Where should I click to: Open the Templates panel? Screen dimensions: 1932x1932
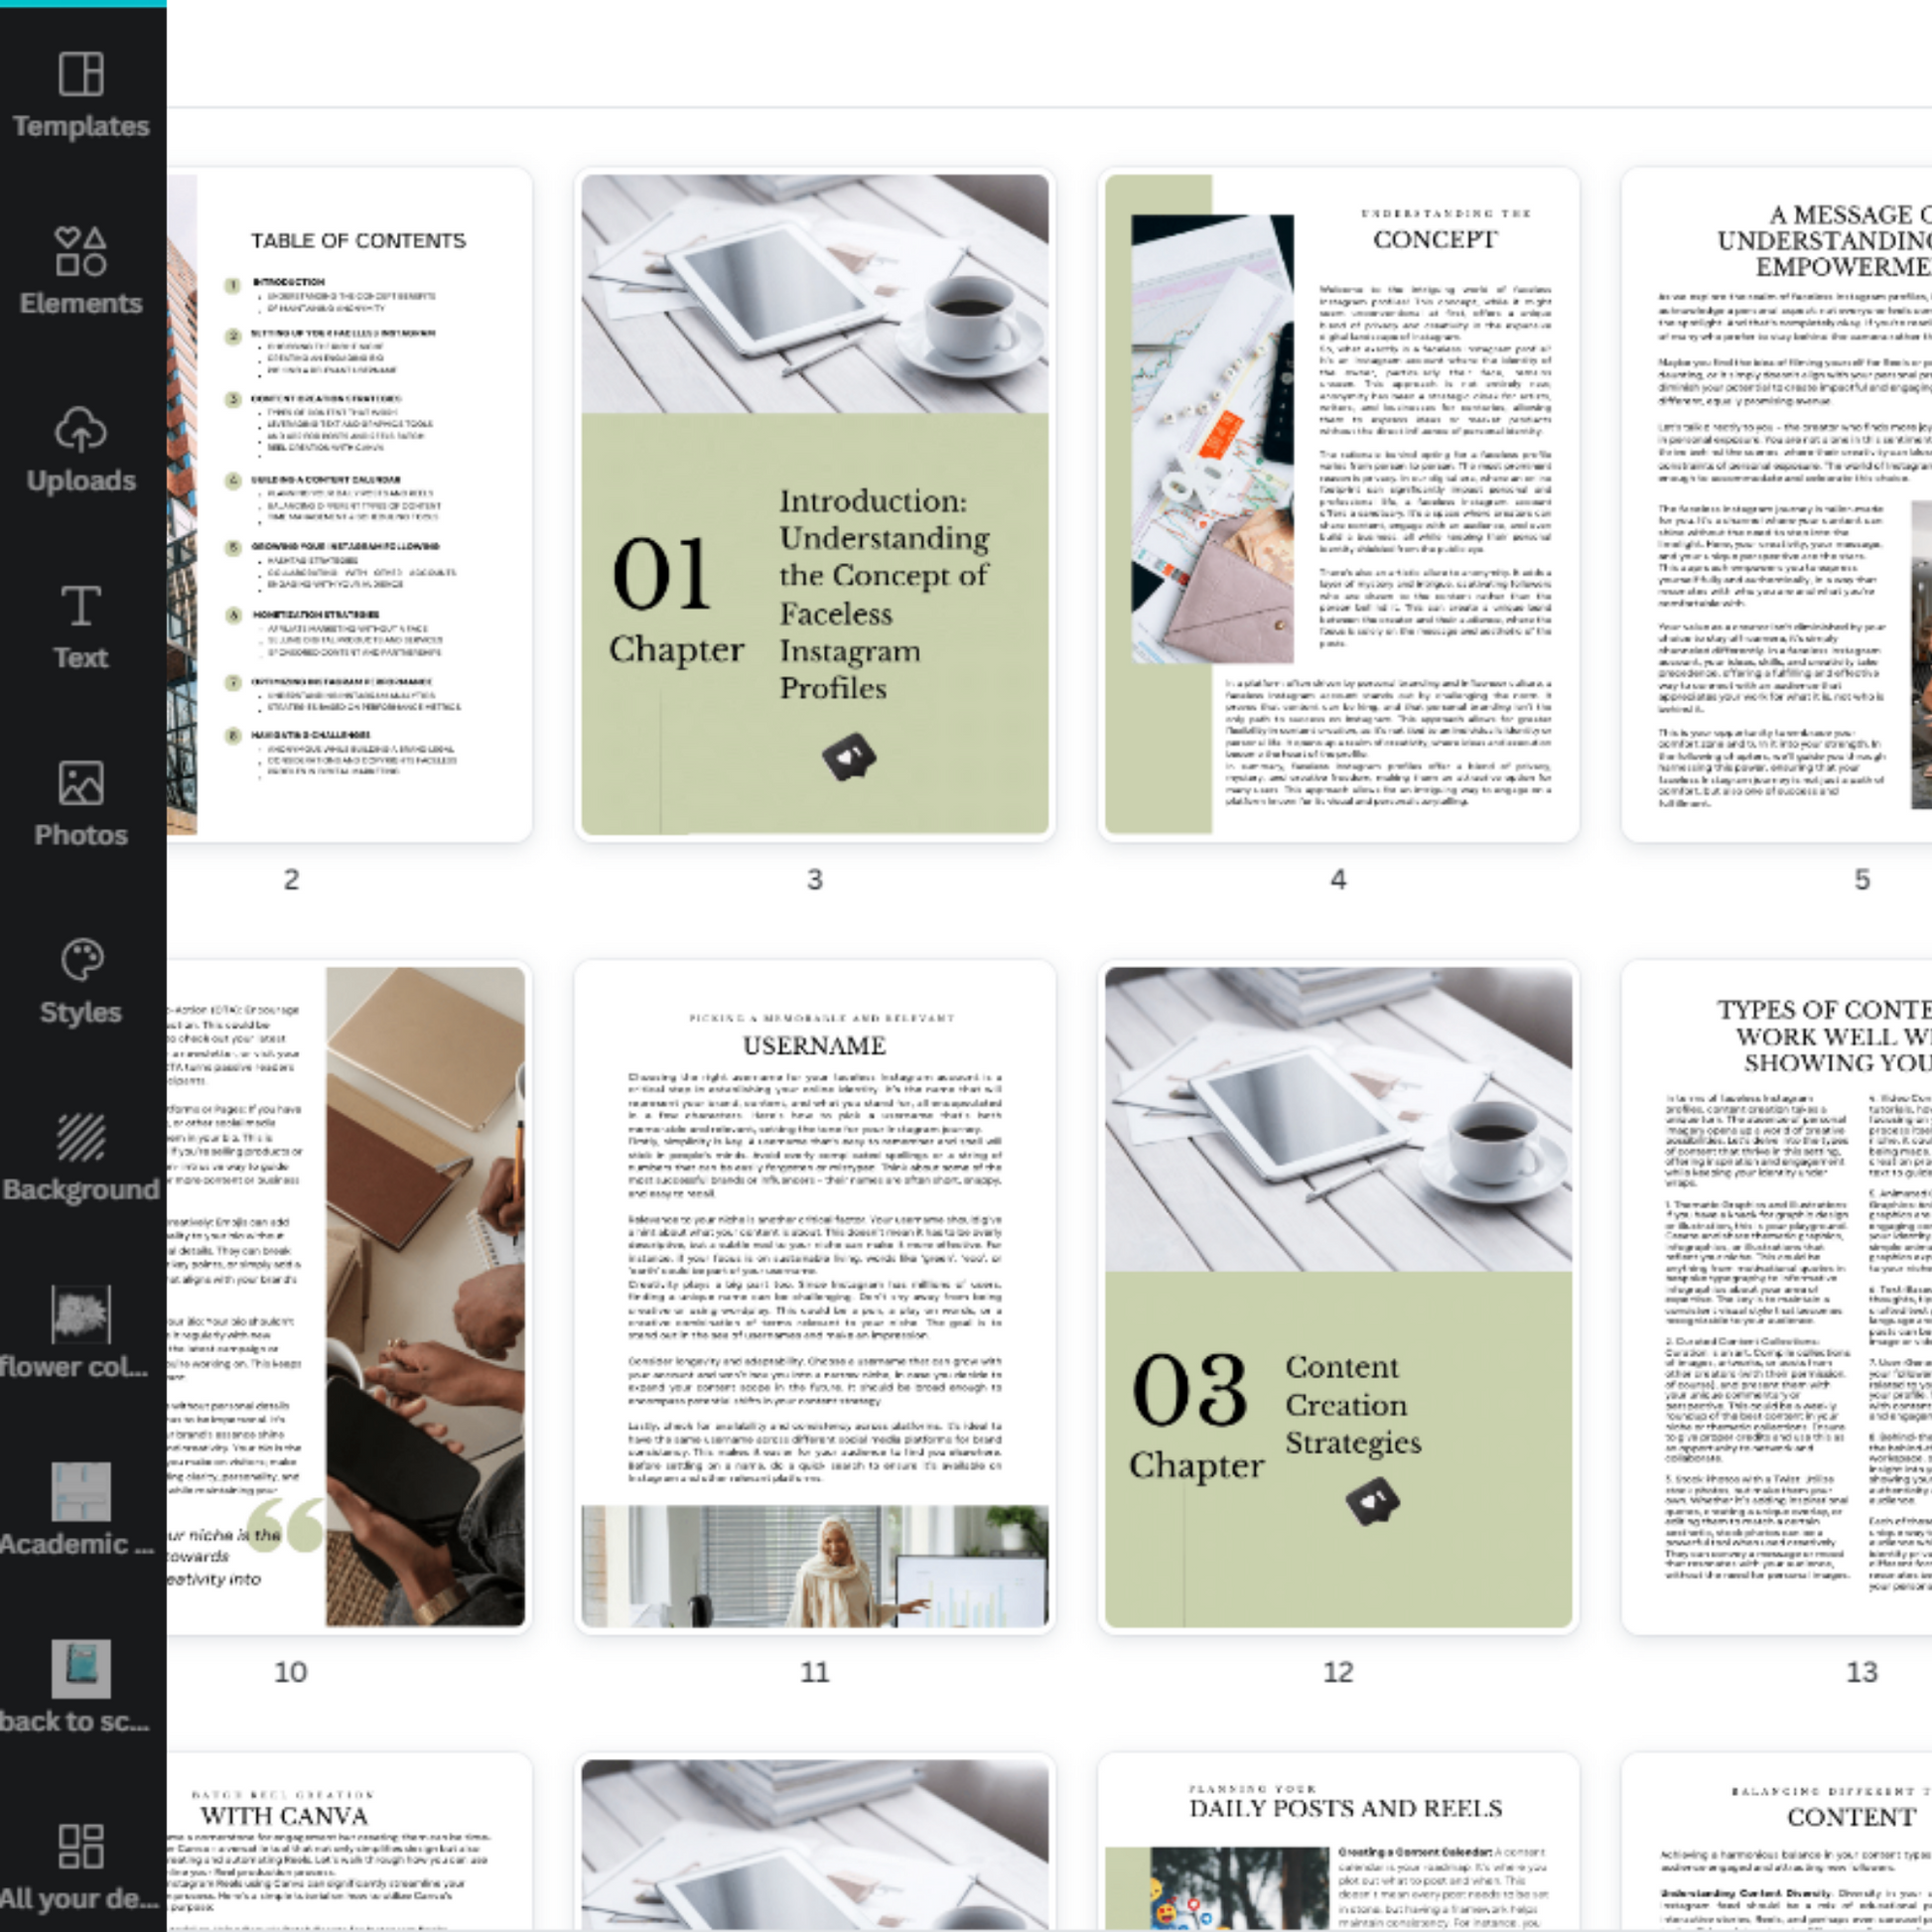pyautogui.click(x=81, y=95)
